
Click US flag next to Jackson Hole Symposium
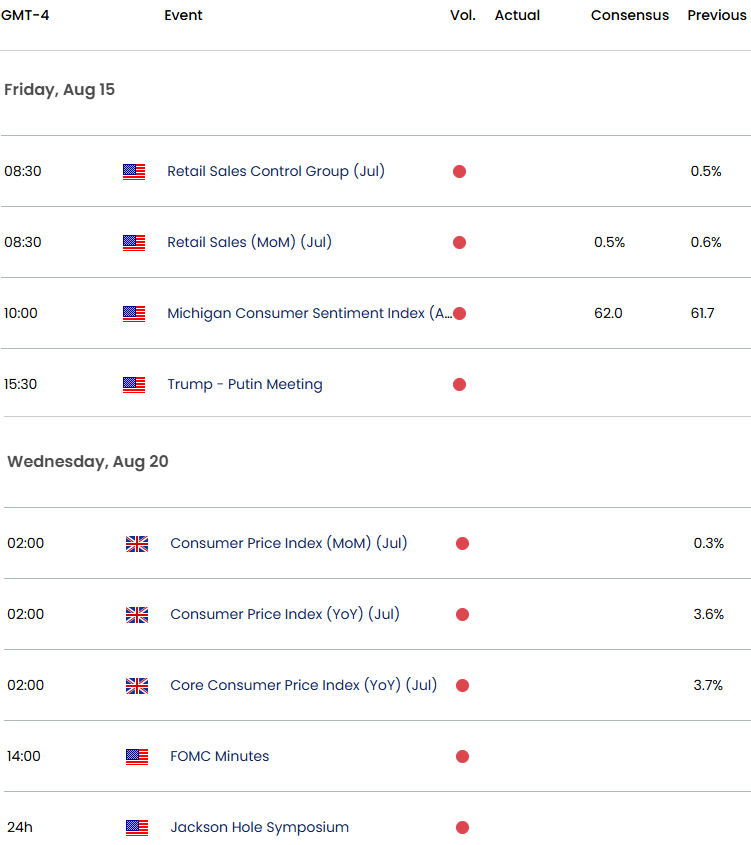tap(137, 828)
